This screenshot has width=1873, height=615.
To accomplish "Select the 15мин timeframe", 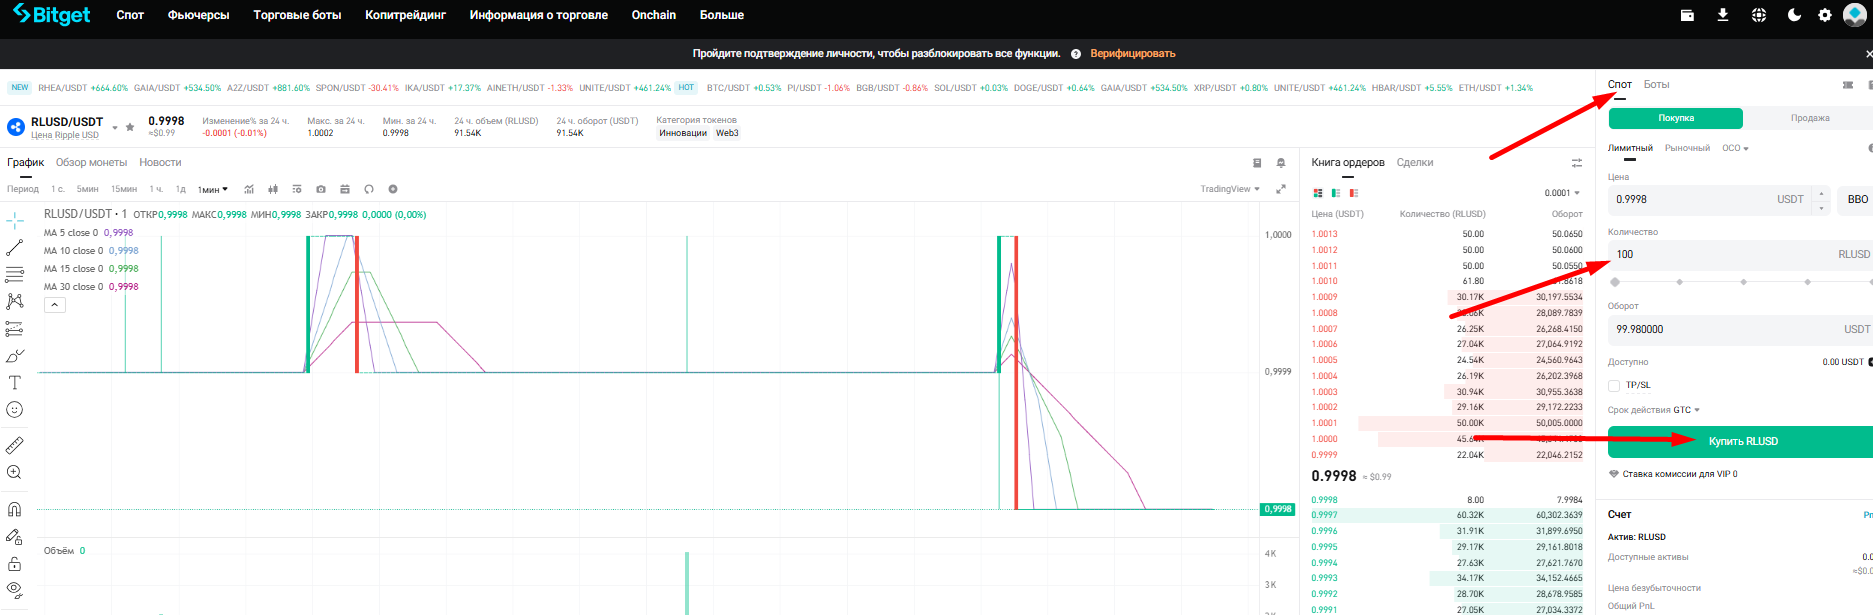I will point(124,189).
